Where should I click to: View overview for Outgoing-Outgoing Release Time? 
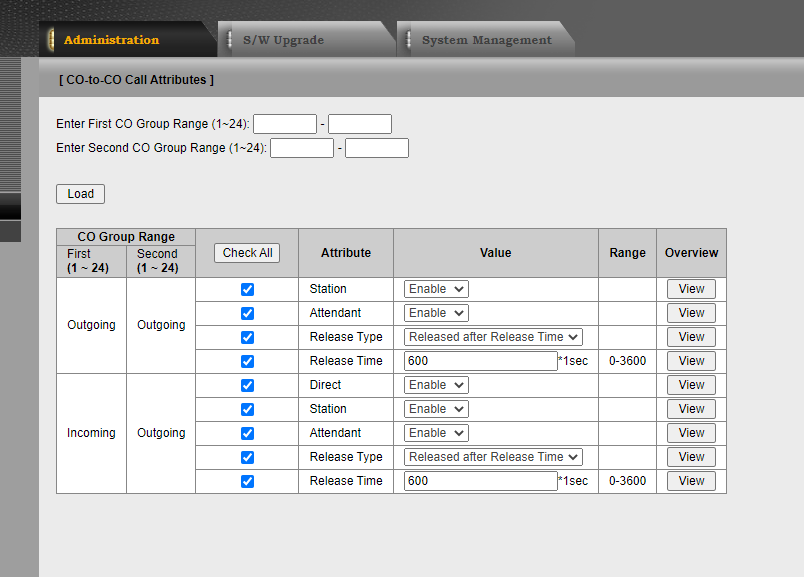tap(691, 361)
